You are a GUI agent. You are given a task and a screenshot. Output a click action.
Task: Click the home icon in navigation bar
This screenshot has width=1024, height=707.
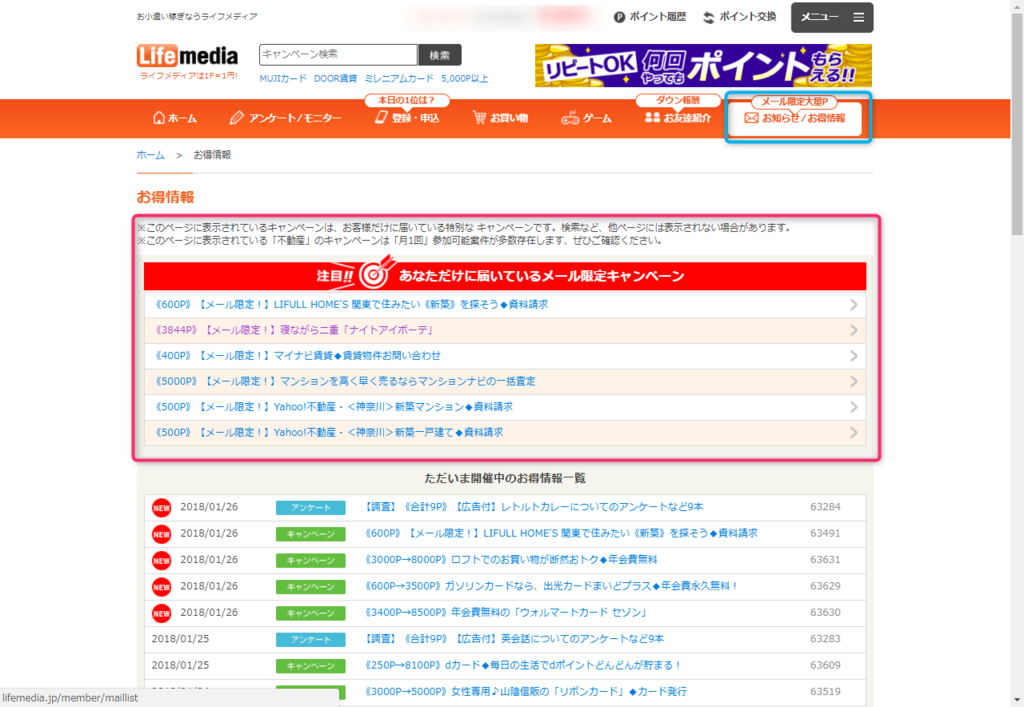[159, 118]
